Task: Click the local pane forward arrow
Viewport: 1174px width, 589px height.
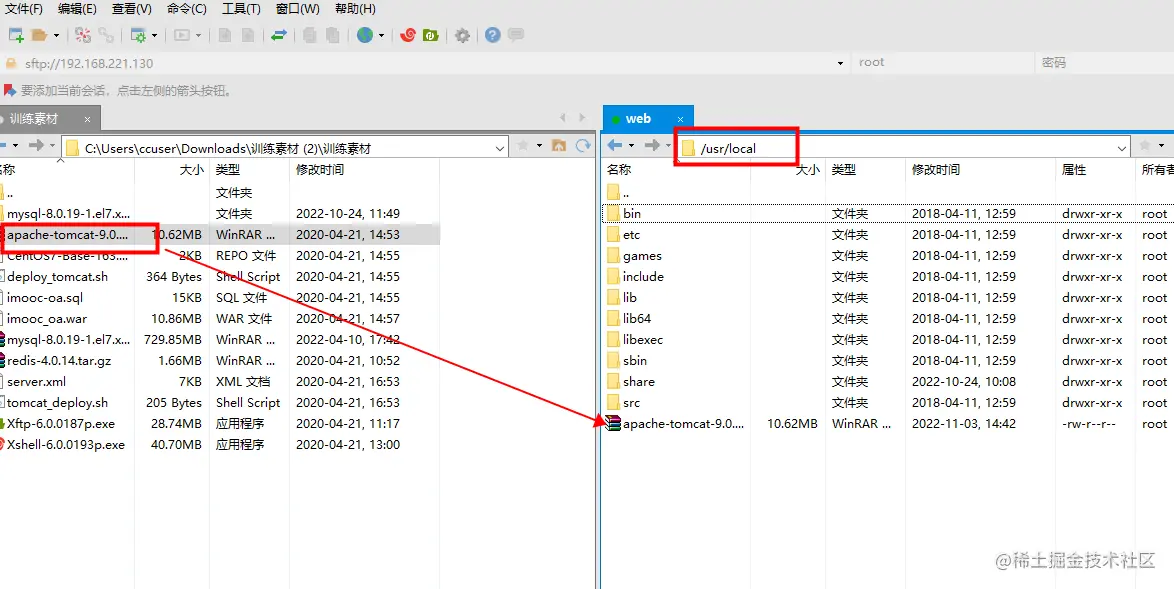Action: tap(36, 145)
